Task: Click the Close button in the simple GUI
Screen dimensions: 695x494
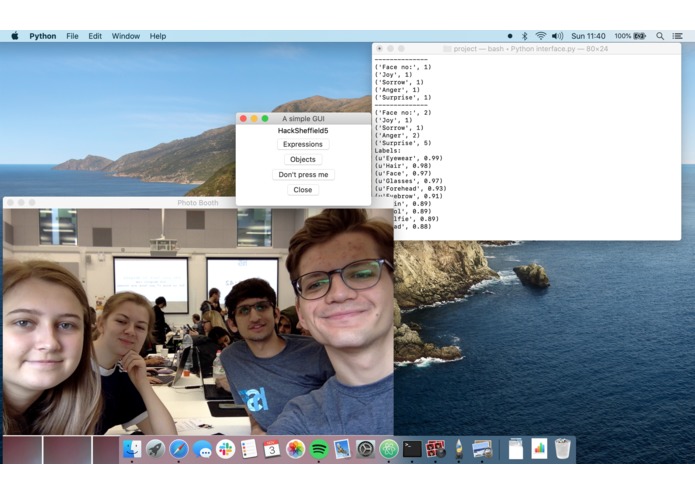Action: [303, 190]
